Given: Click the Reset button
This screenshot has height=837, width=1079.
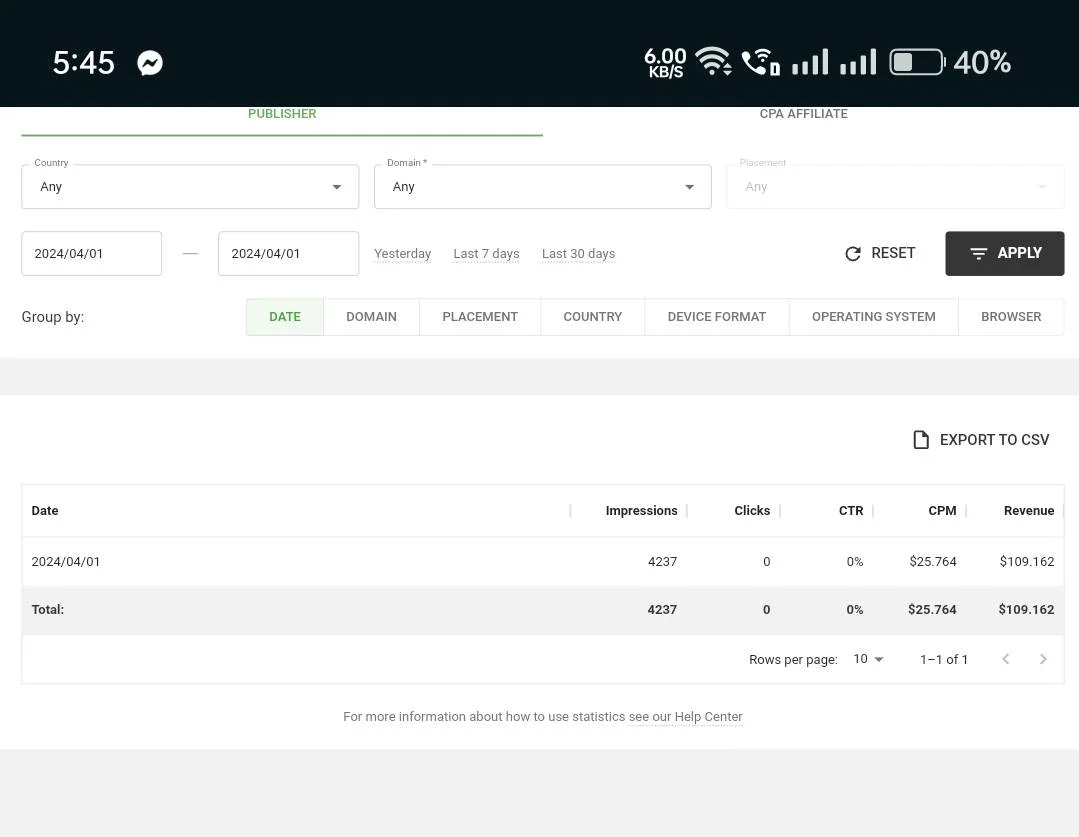Looking at the screenshot, I should (880, 253).
